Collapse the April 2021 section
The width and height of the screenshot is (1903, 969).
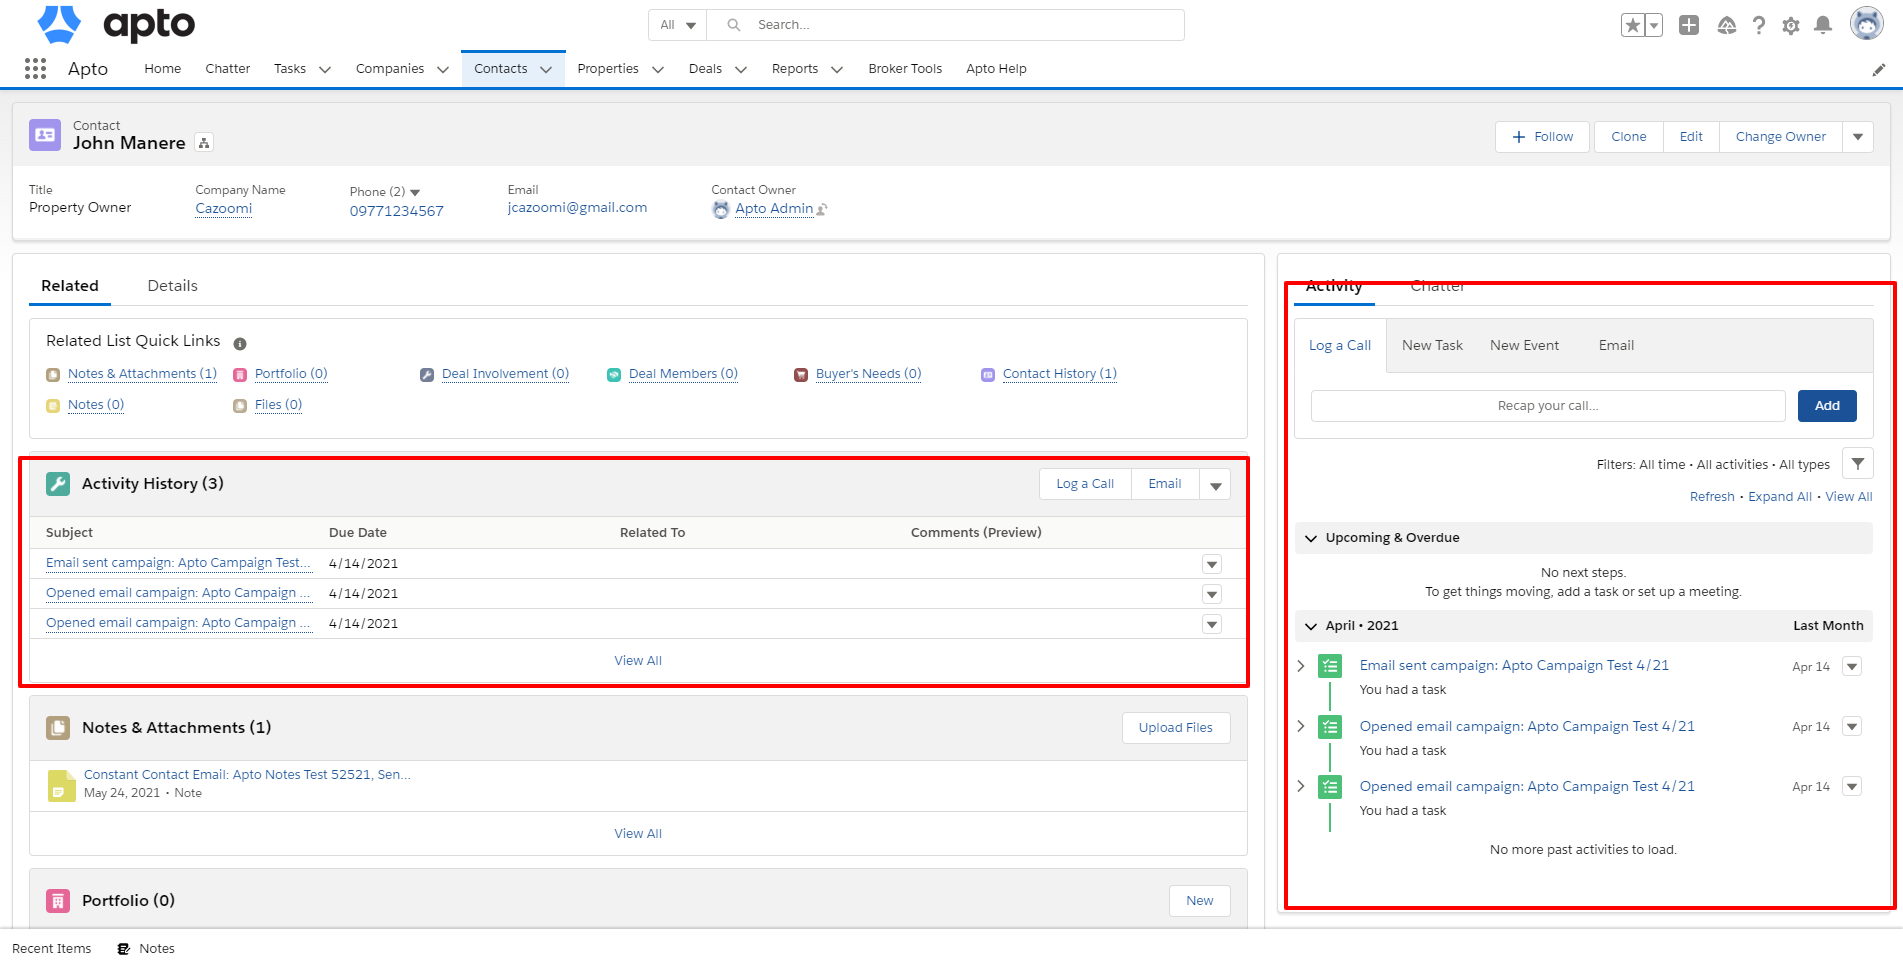pyautogui.click(x=1311, y=626)
